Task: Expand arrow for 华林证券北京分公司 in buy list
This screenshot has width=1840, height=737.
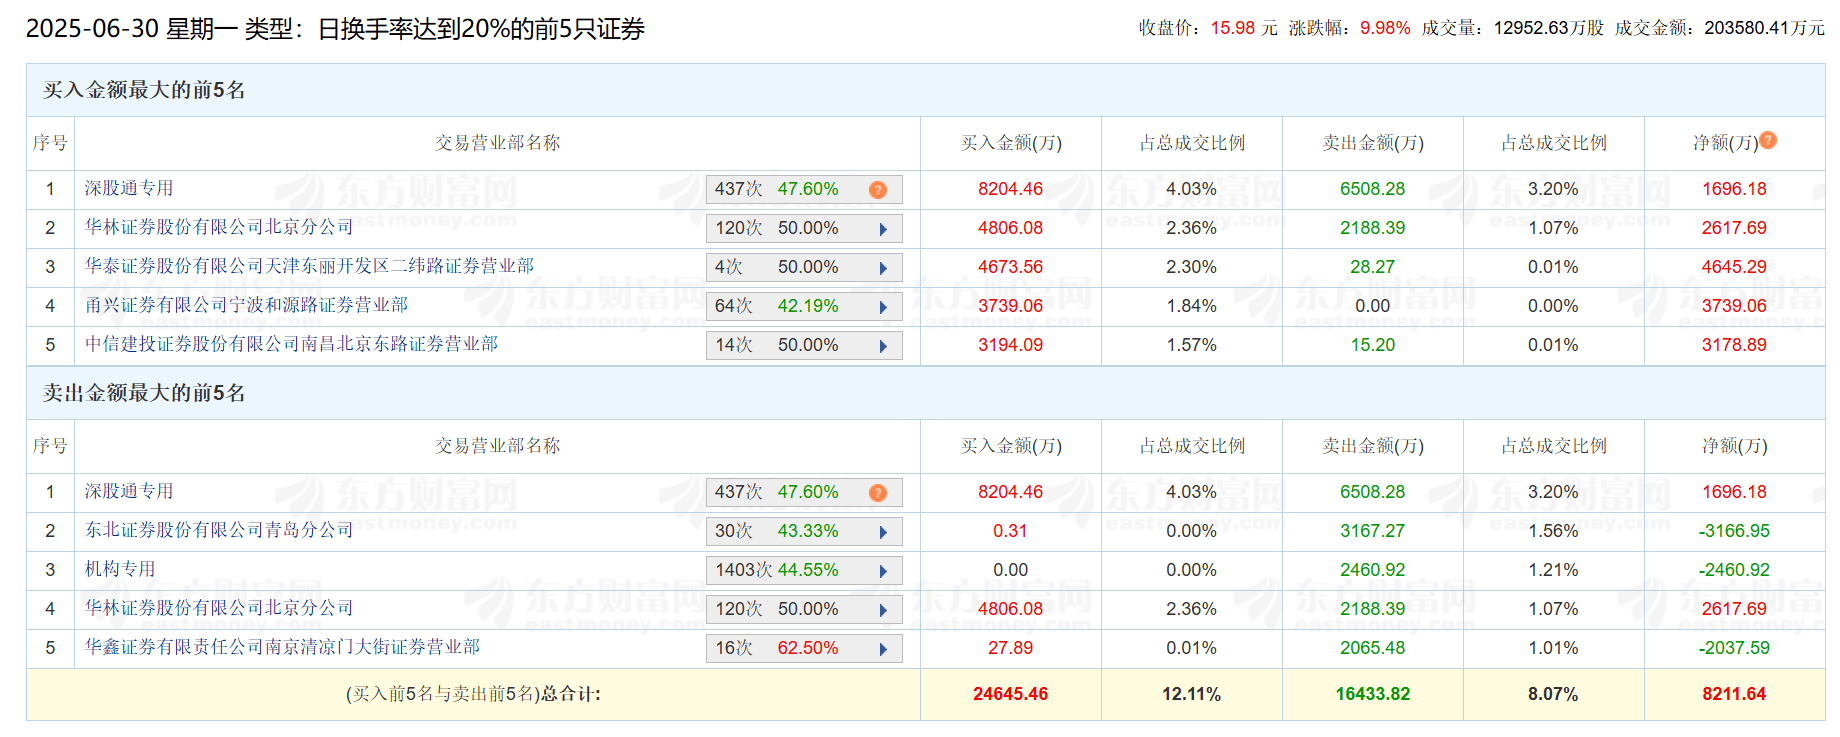Action: point(883,229)
